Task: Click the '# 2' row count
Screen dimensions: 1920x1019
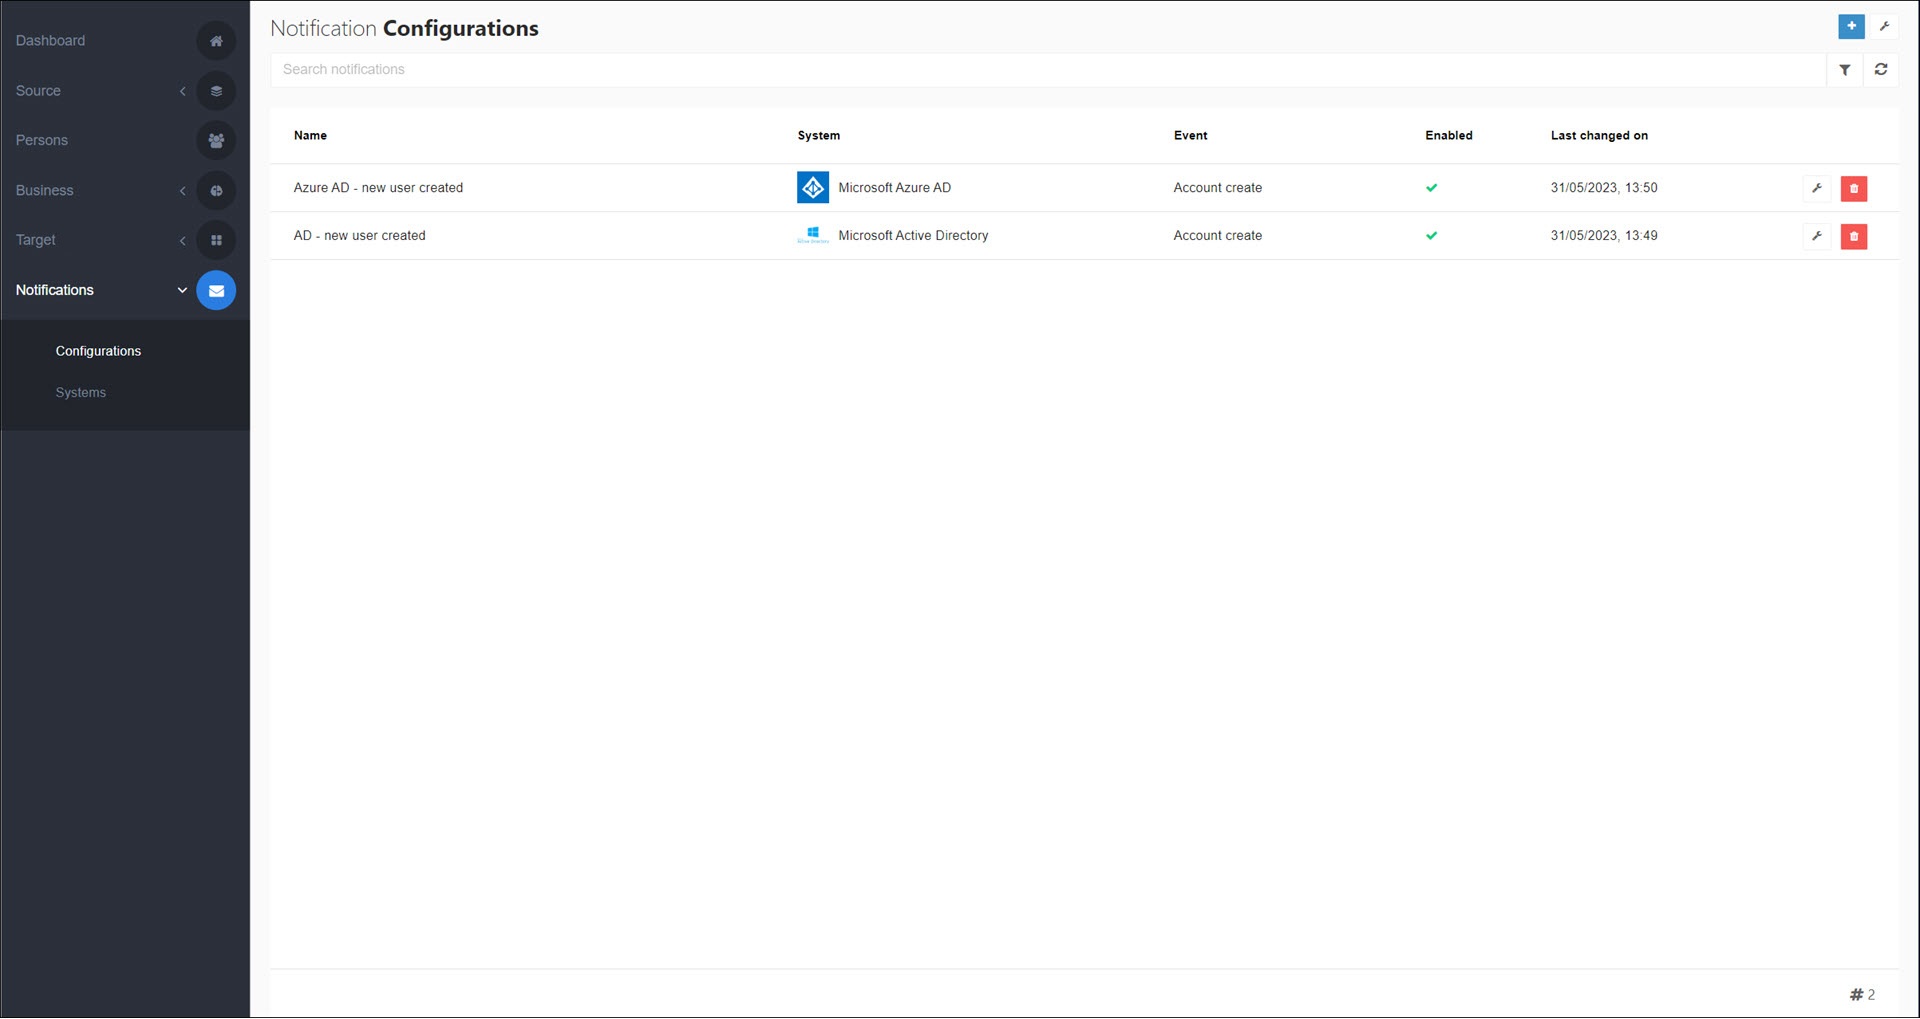Action: [1862, 995]
